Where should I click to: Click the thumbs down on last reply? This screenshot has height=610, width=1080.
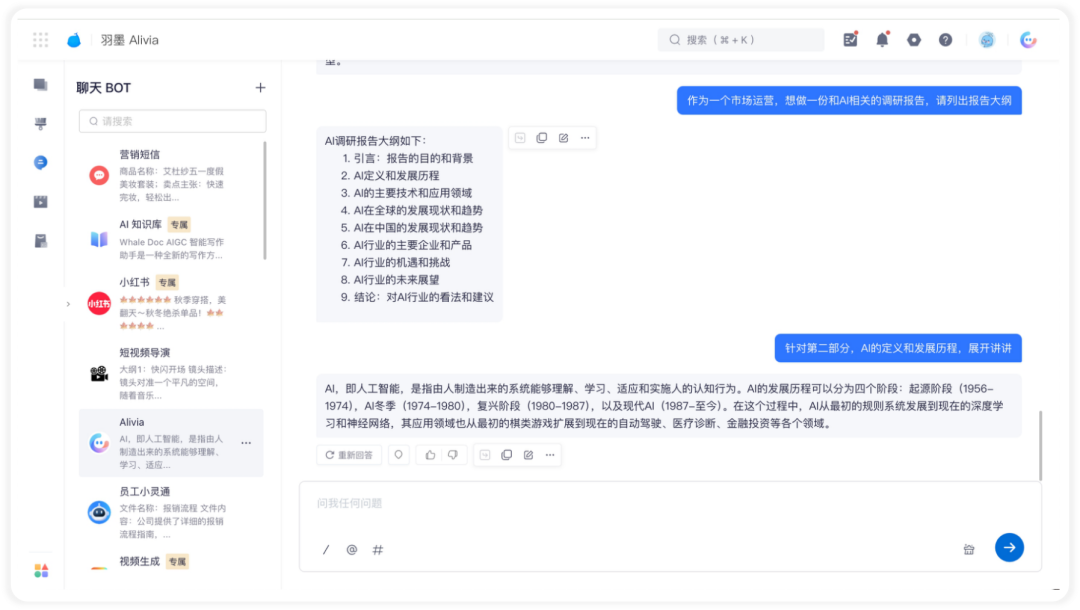pyautogui.click(x=453, y=455)
